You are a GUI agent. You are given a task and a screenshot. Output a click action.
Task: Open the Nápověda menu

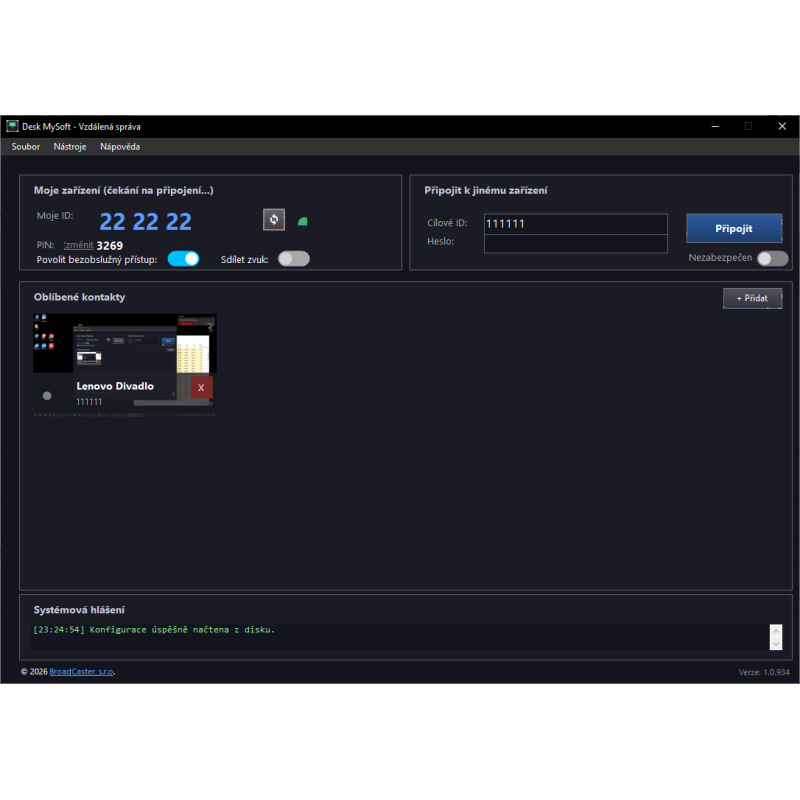[120, 146]
